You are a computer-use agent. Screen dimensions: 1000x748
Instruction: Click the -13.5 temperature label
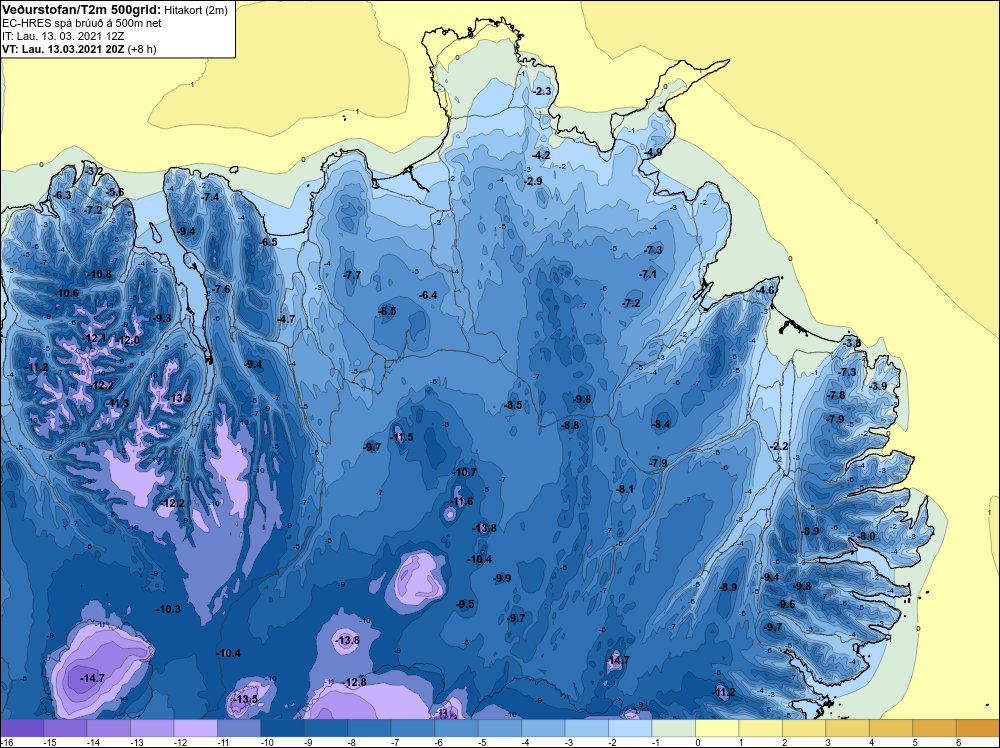point(246,700)
